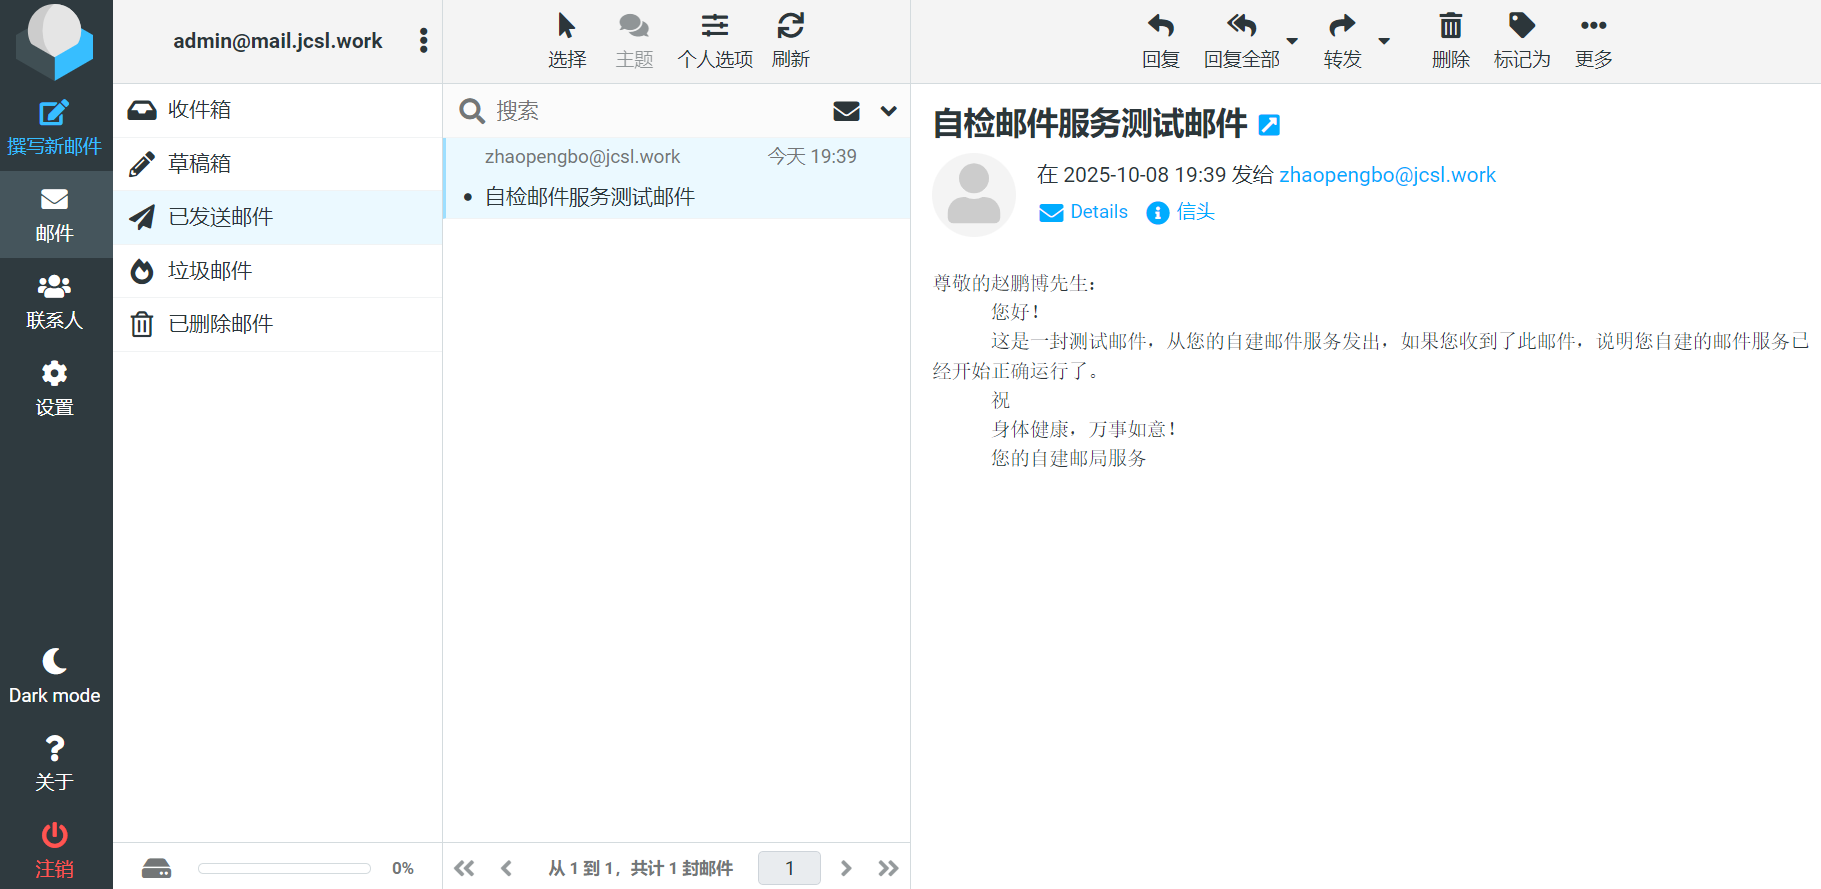Screen dimensions: 1821x889
Task: Open the Mark as tag icon
Action: click(1521, 26)
